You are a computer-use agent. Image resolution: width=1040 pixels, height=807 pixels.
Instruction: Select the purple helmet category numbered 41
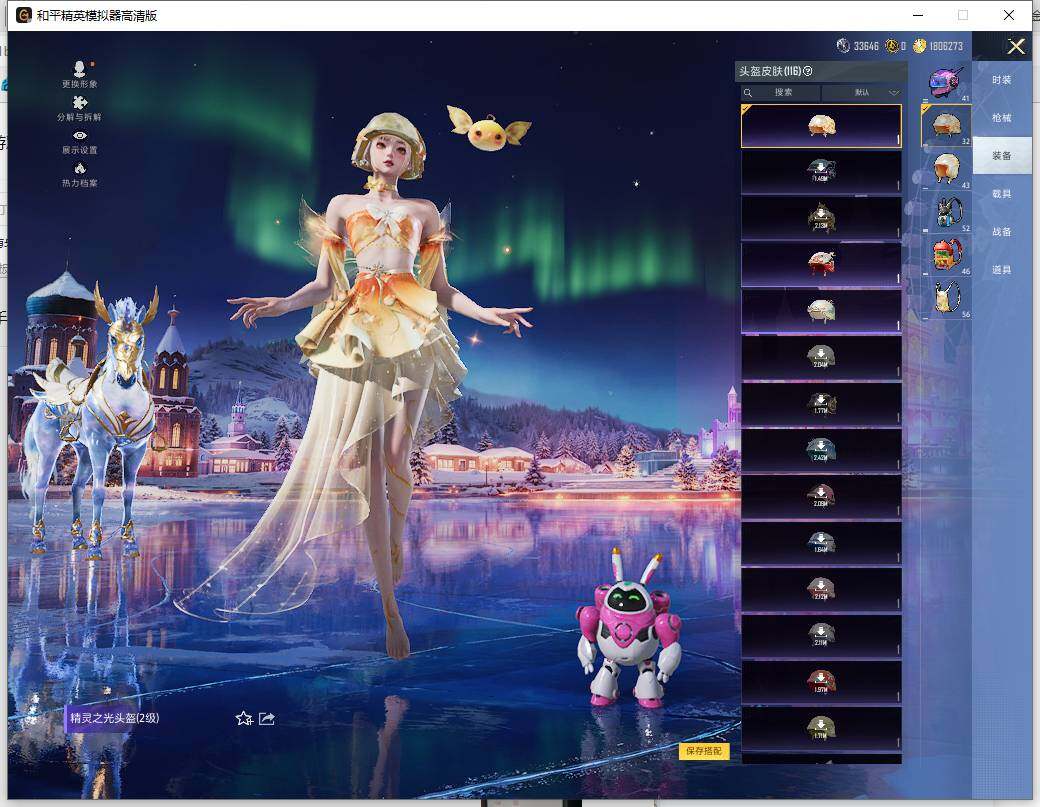pos(946,83)
